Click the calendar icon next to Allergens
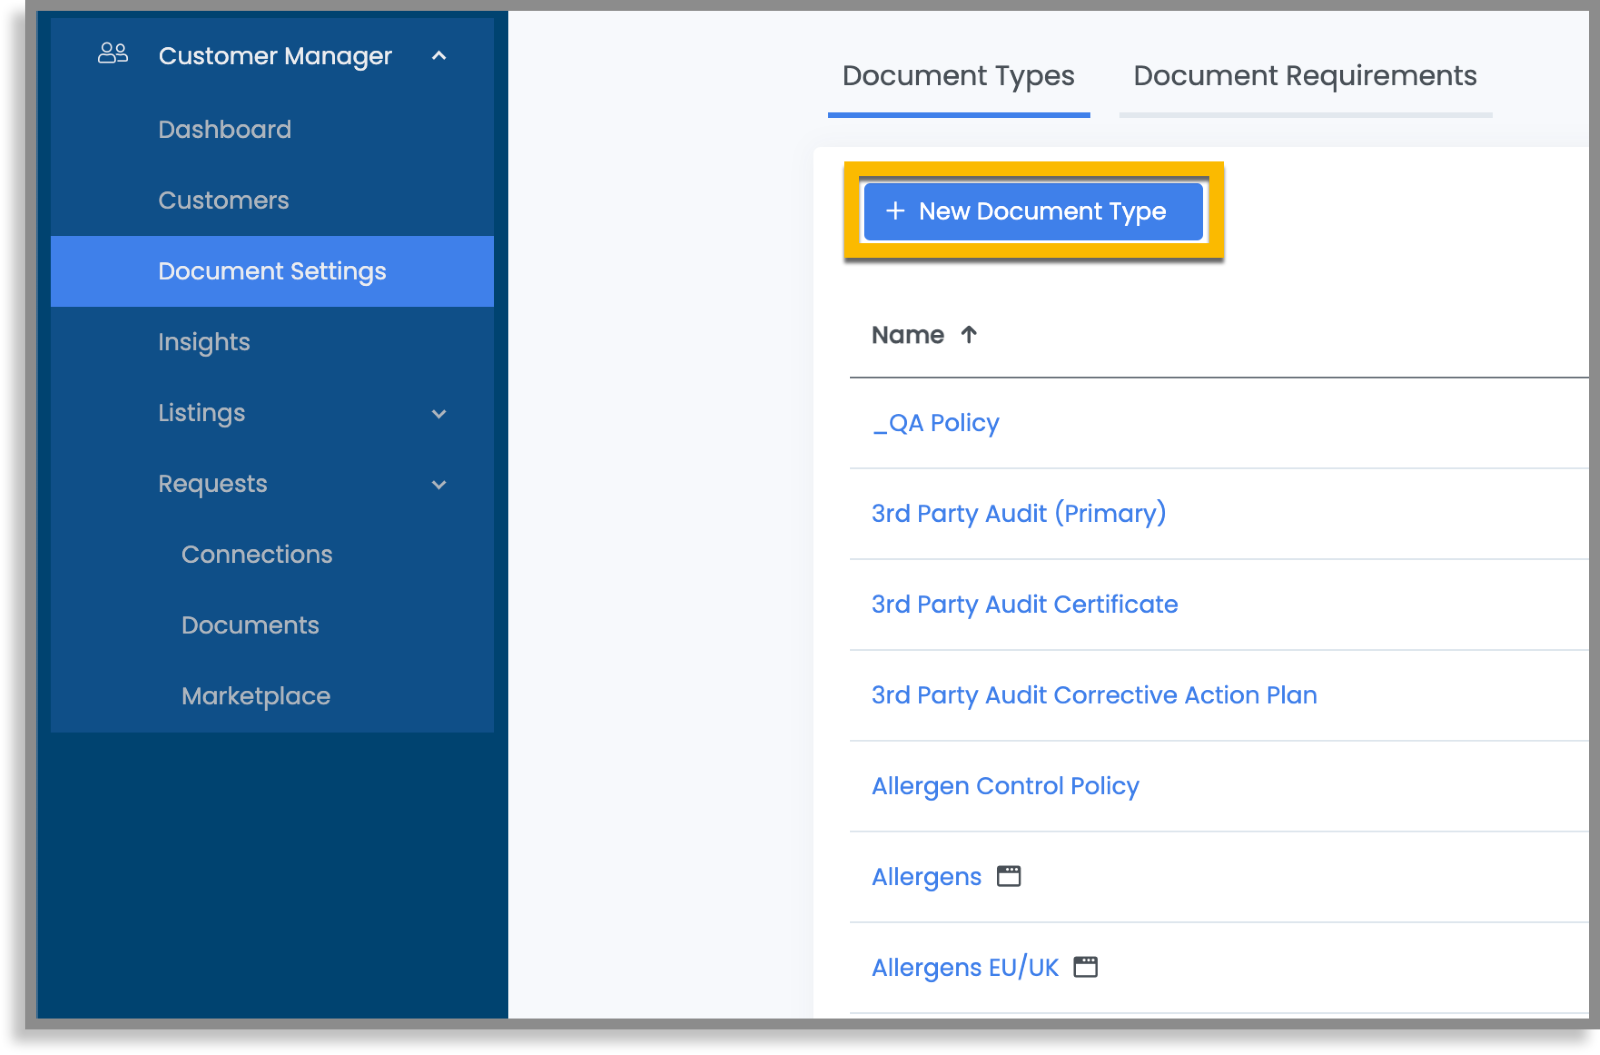The width and height of the screenshot is (1600, 1055). tap(1009, 876)
